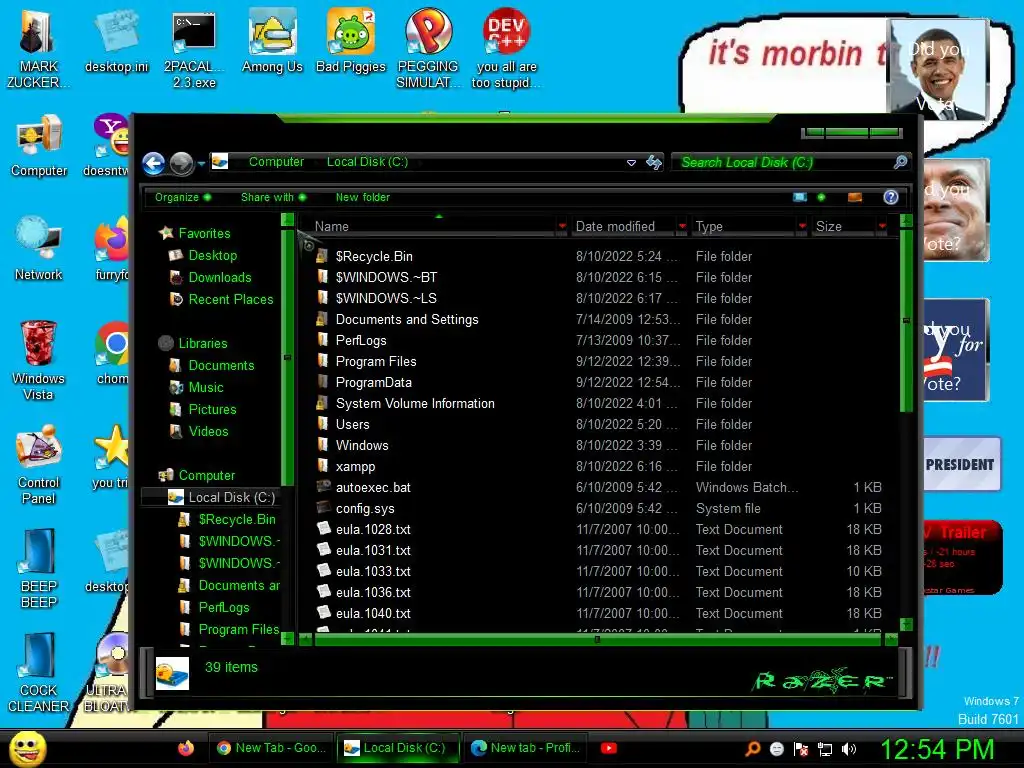Expand the address bar history dropdown arrow

click(632, 163)
